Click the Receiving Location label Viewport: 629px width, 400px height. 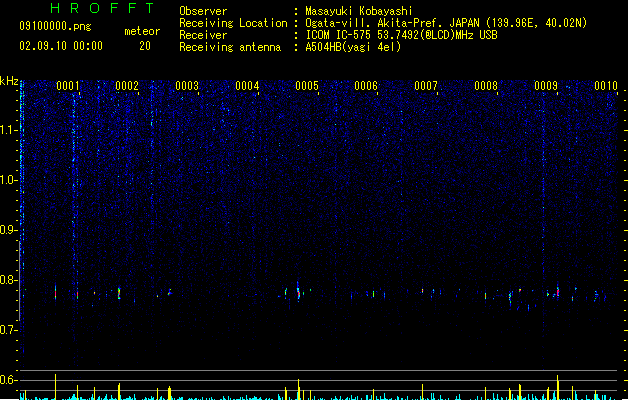[233, 23]
